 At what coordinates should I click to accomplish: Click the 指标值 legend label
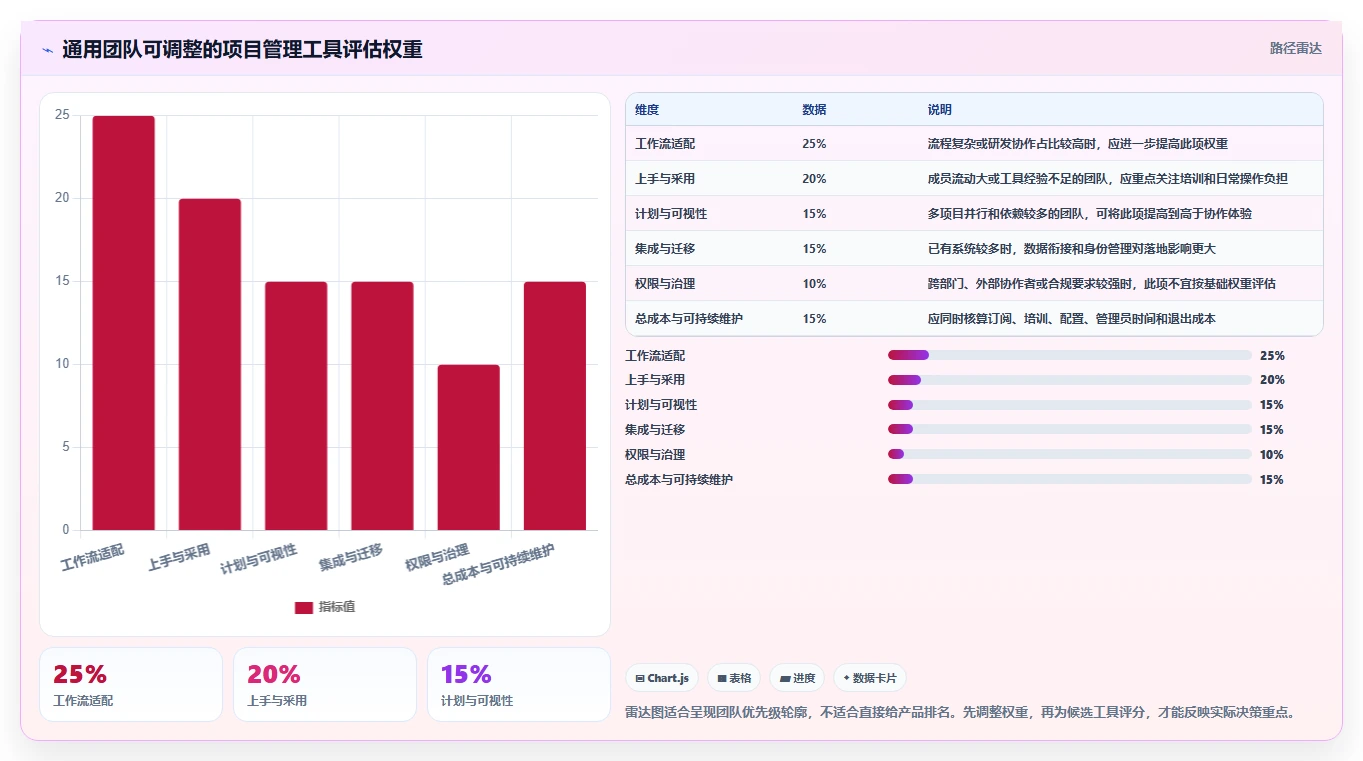click(337, 607)
